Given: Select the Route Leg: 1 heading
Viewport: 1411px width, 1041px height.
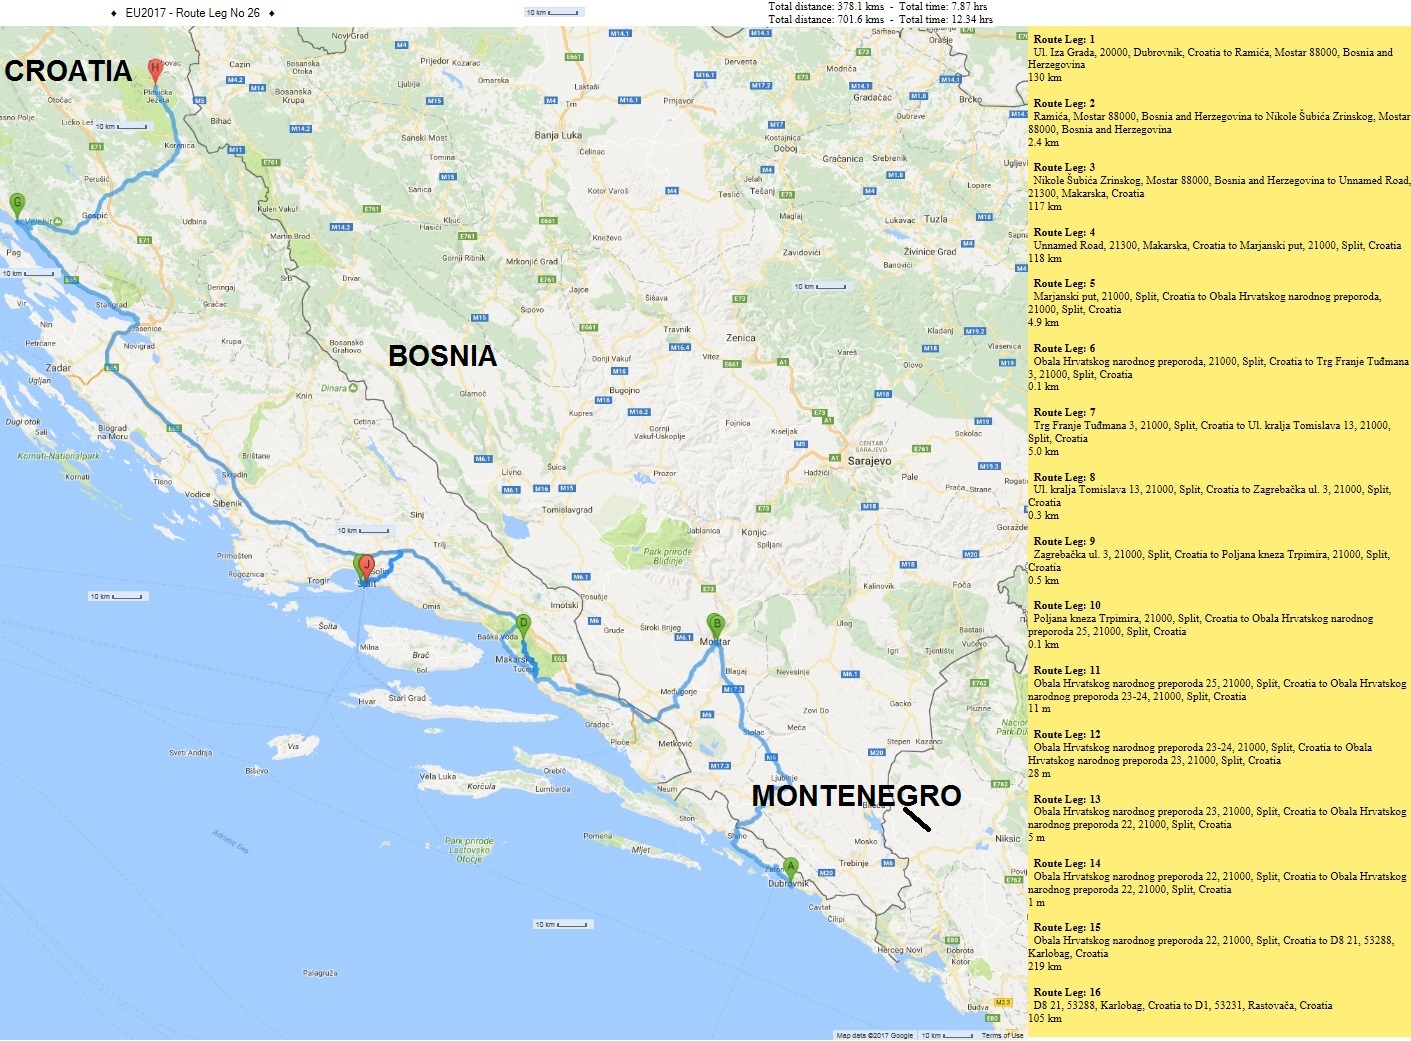Looking at the screenshot, I should [x=1064, y=39].
